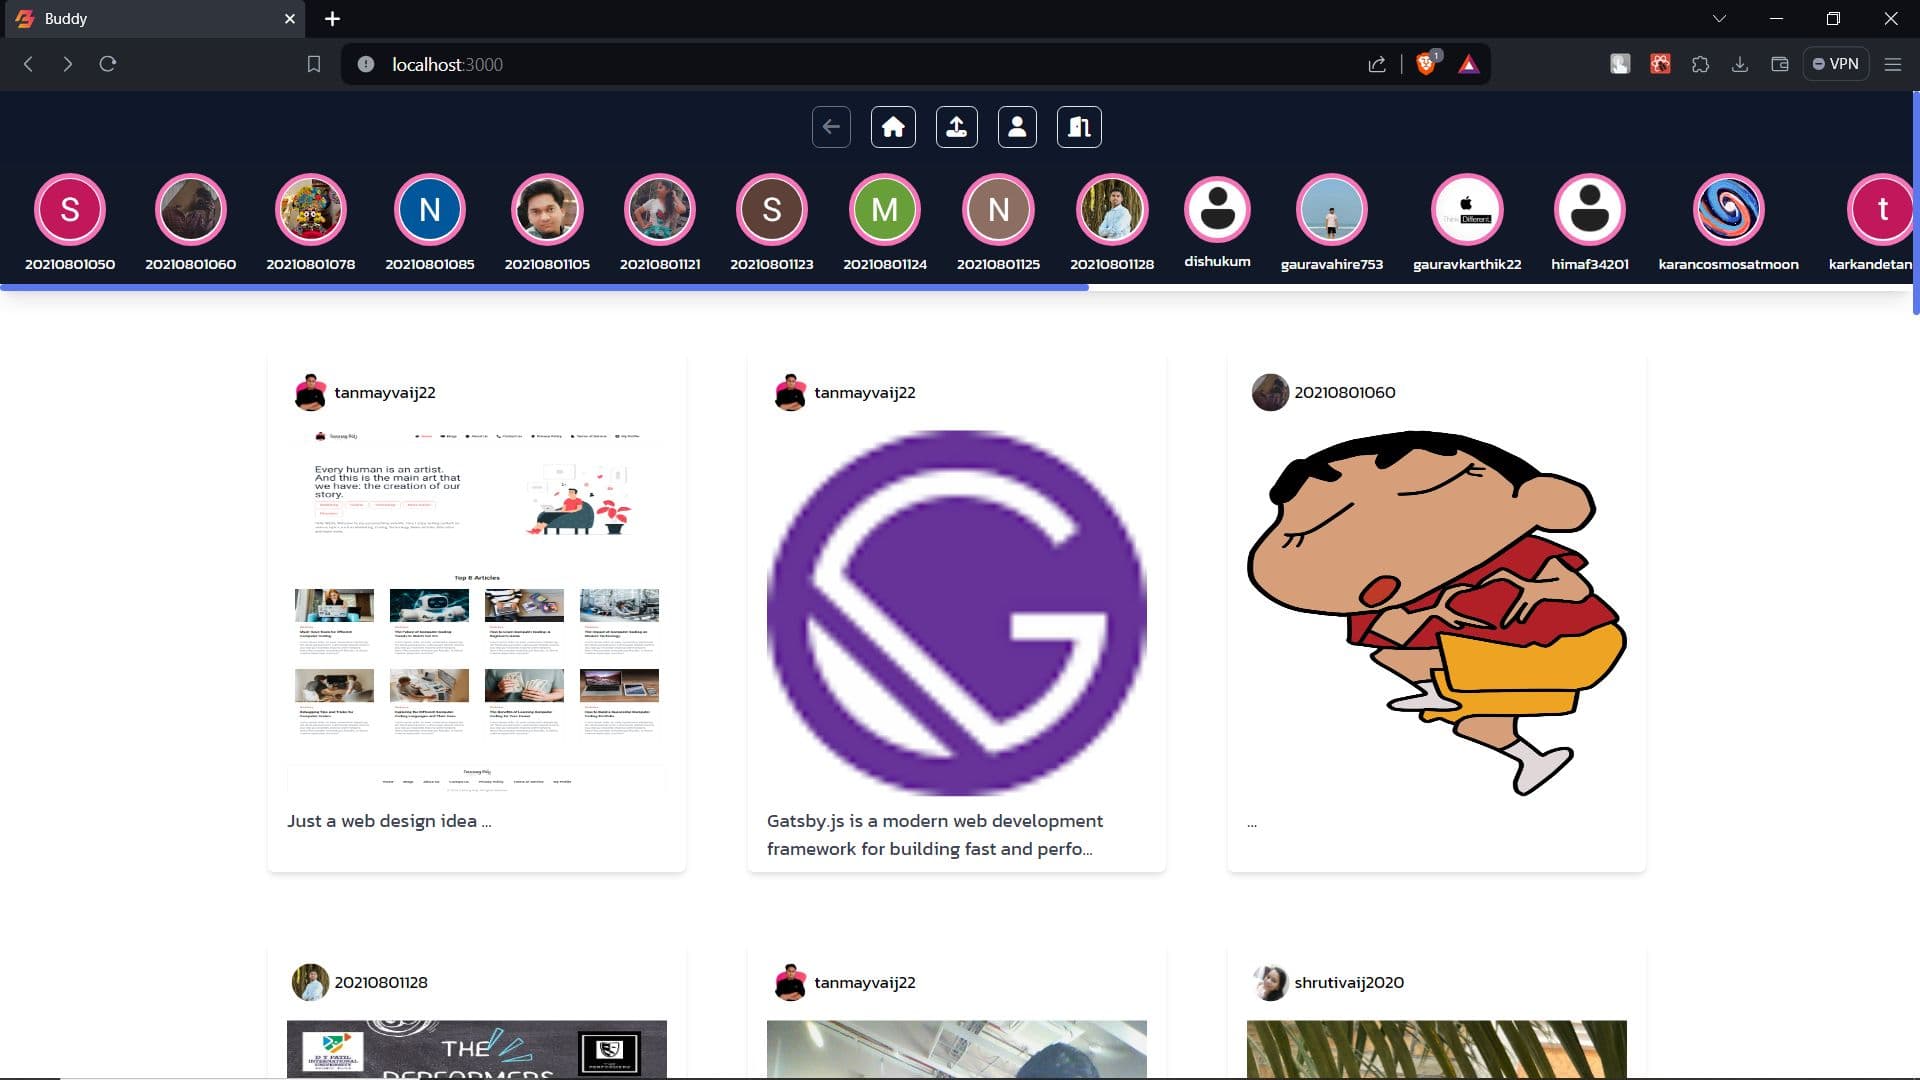Image resolution: width=1920 pixels, height=1080 pixels.
Task: Open gauravkarthik22's story avatar
Action: pos(1467,210)
